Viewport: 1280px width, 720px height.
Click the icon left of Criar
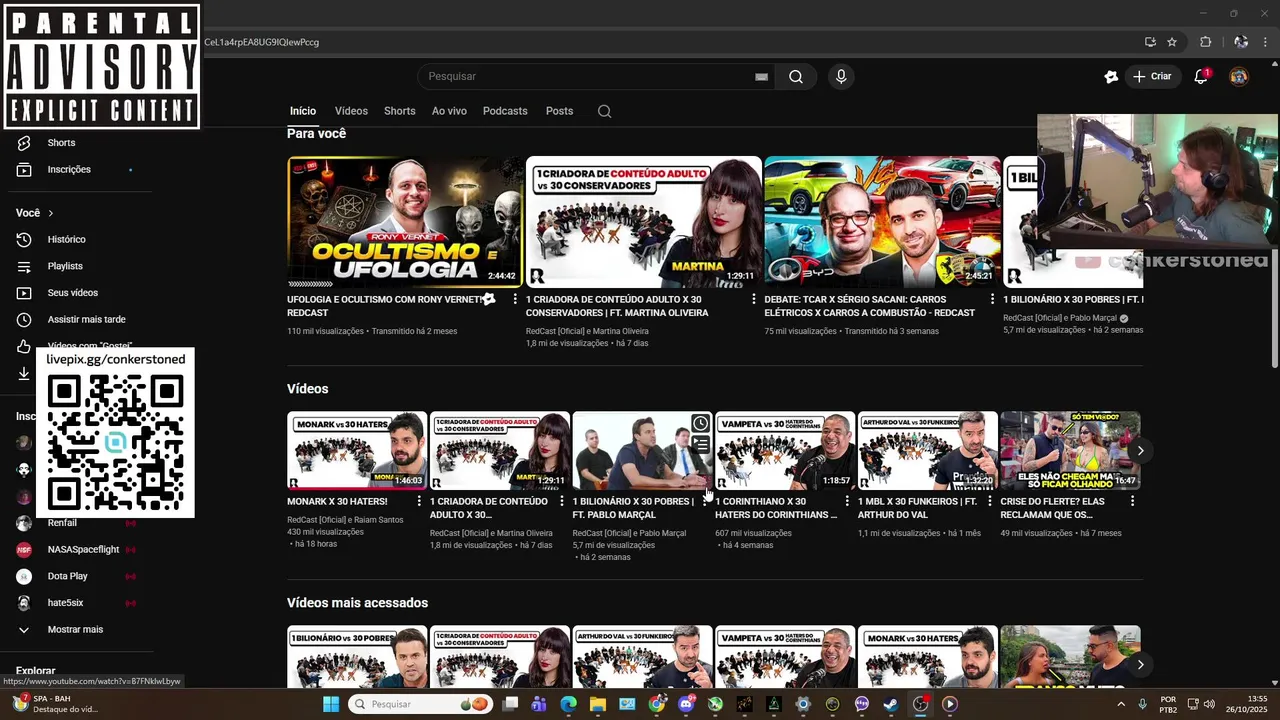[x=1111, y=77]
